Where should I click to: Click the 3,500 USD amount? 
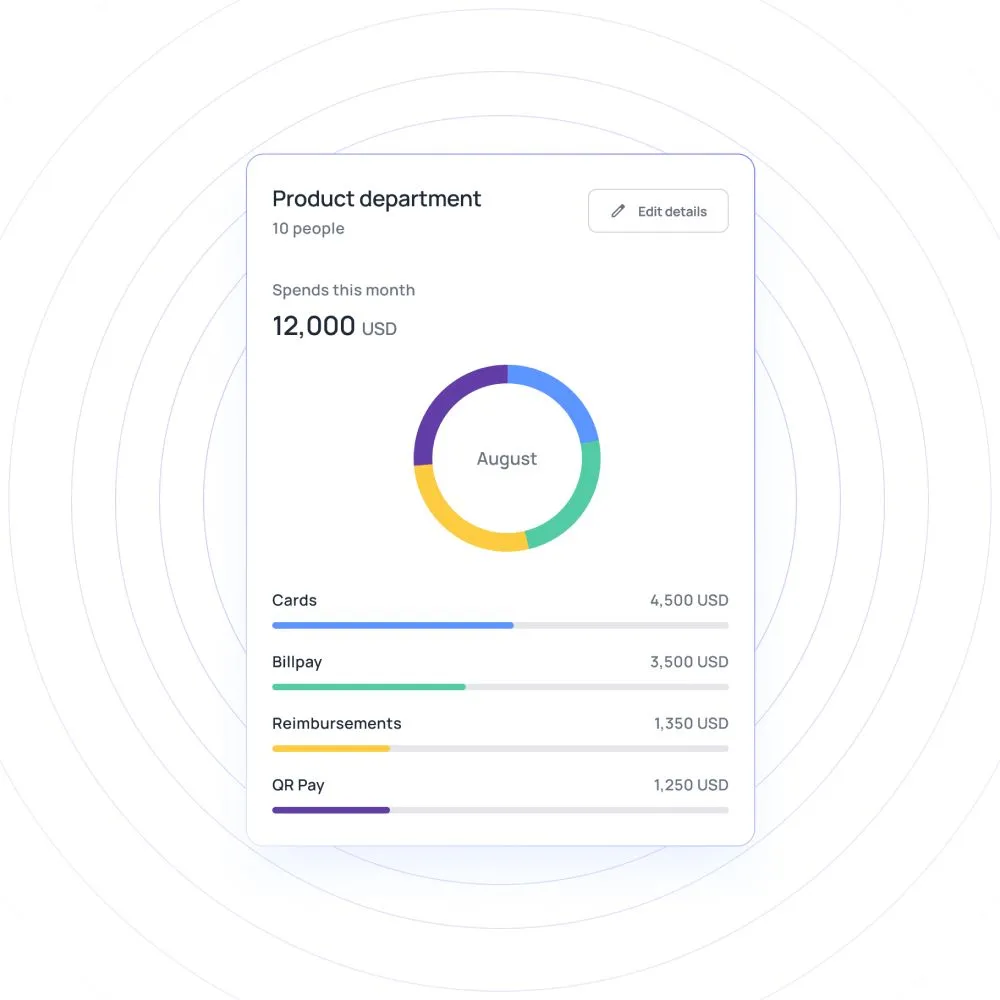689,662
